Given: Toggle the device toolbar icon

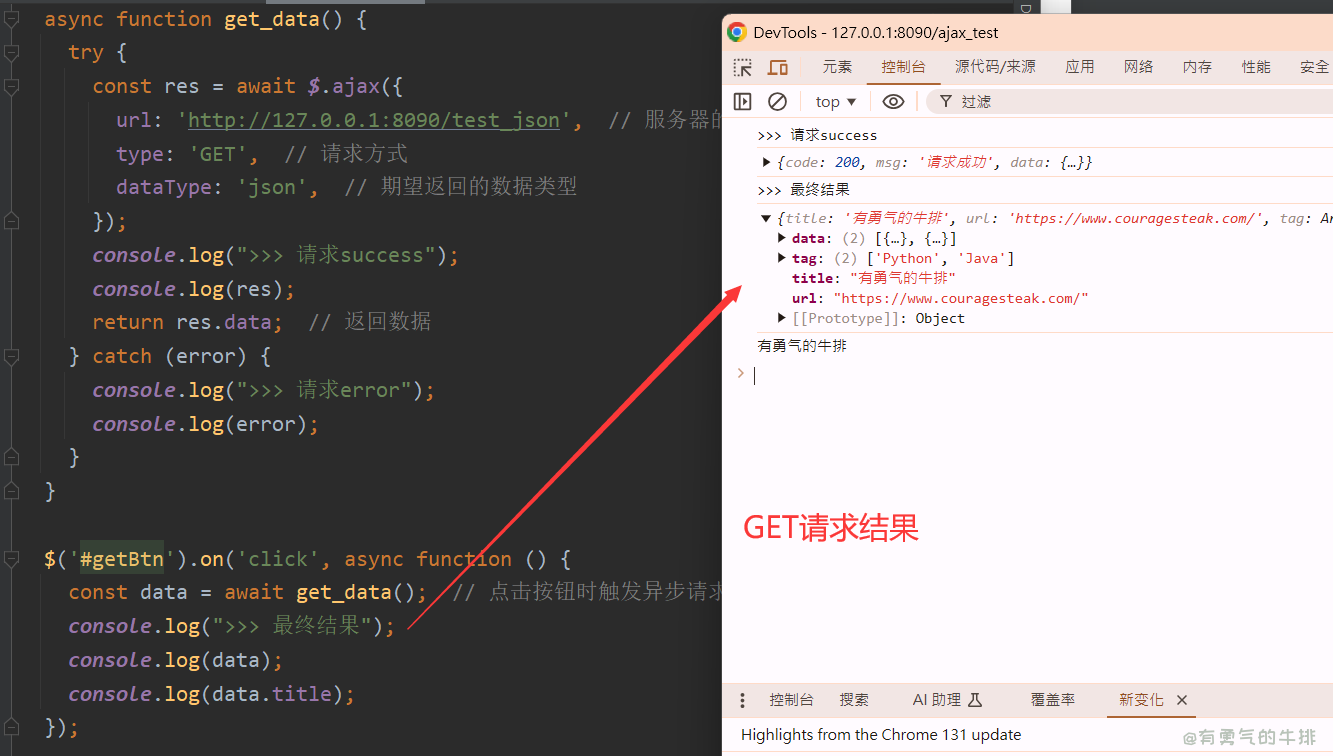Looking at the screenshot, I should pos(778,67).
